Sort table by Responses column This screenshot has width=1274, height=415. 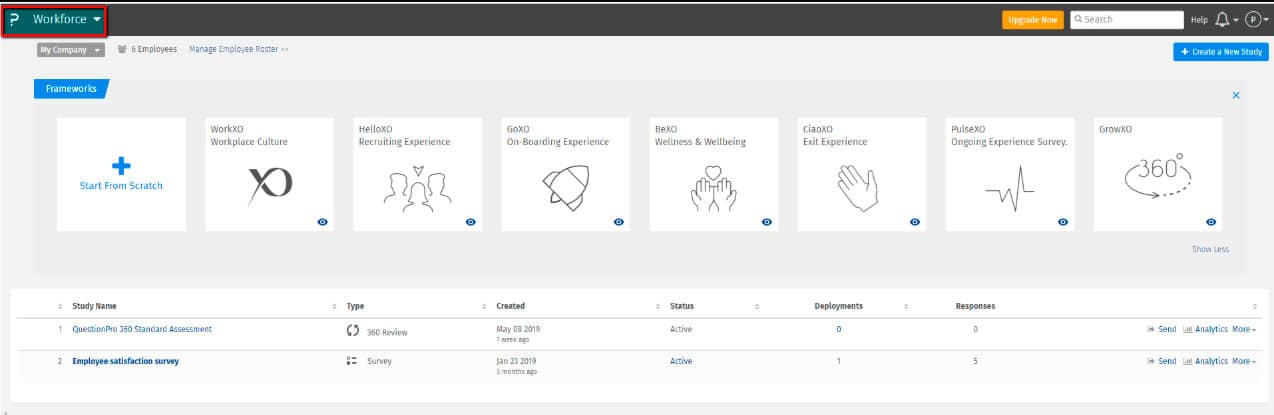click(975, 306)
